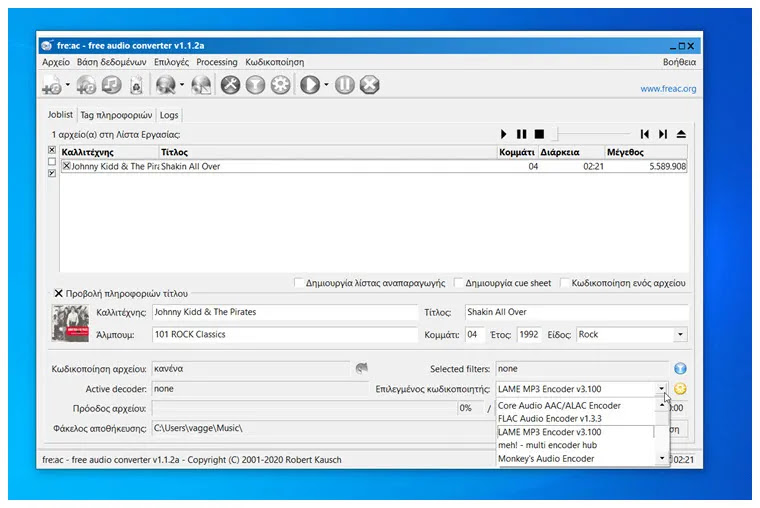
Task: Sort joblist by Διάρκεια column header
Action: click(571, 152)
